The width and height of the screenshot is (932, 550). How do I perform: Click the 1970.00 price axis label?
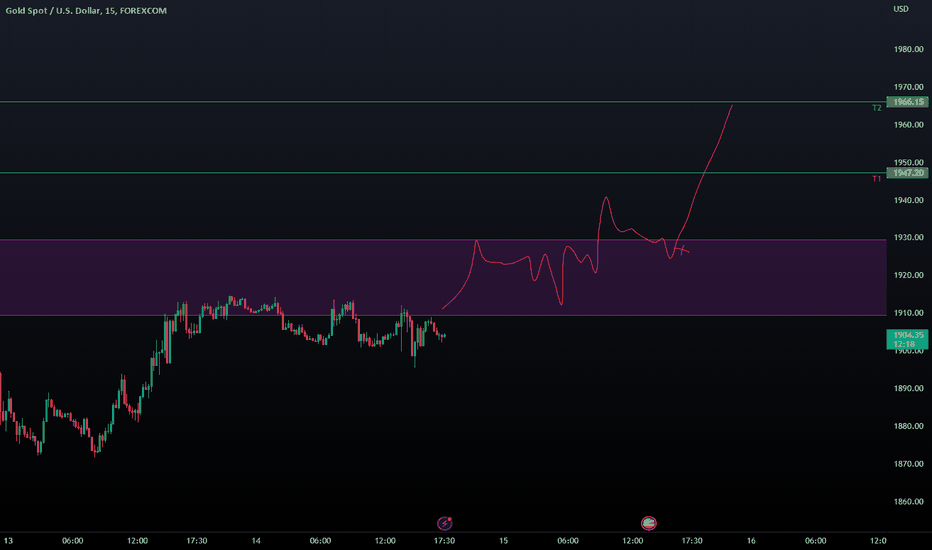point(909,87)
